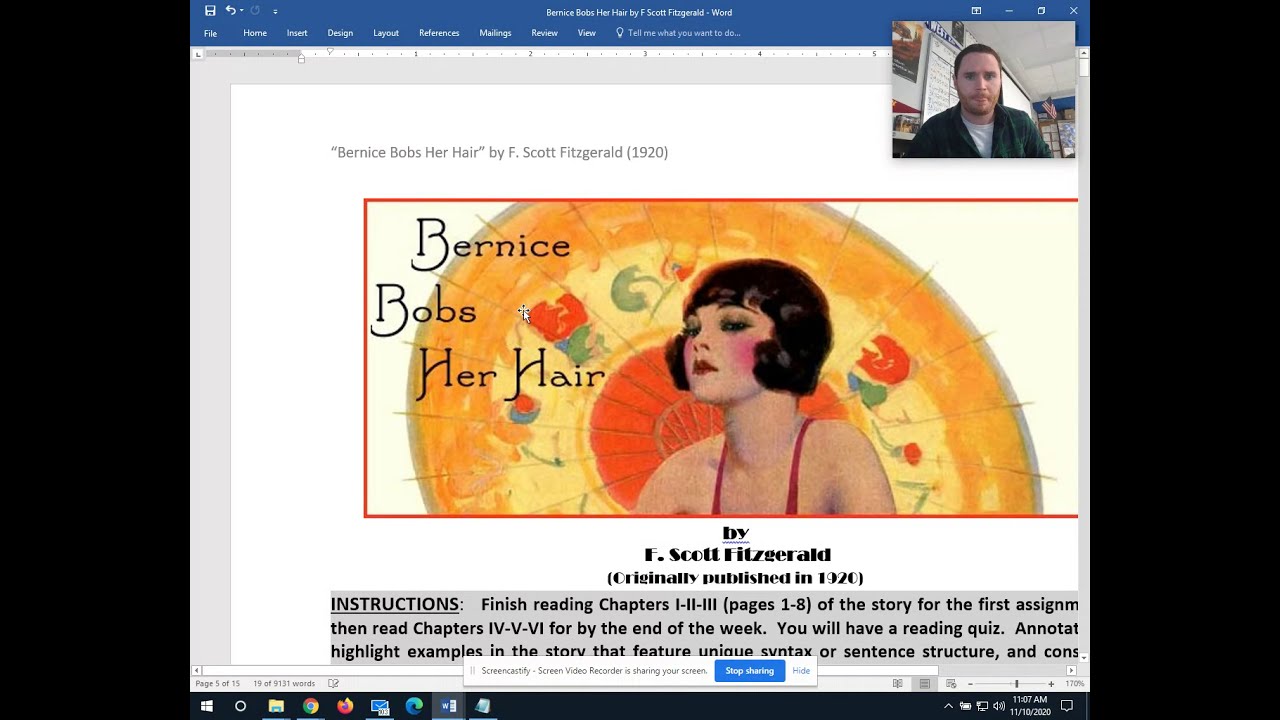Click the webcam video overlay
Screen dimensions: 1280x720
[x=984, y=90]
